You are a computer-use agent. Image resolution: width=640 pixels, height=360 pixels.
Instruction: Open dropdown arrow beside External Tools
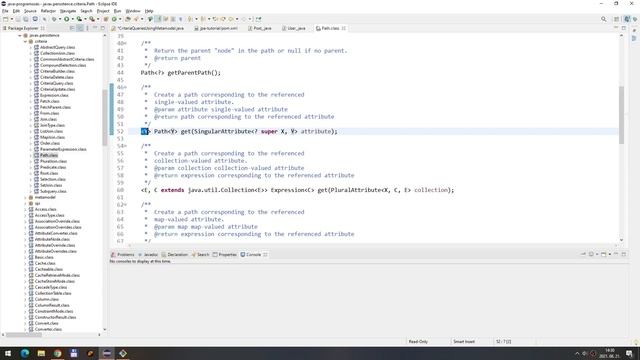click(98, 19)
